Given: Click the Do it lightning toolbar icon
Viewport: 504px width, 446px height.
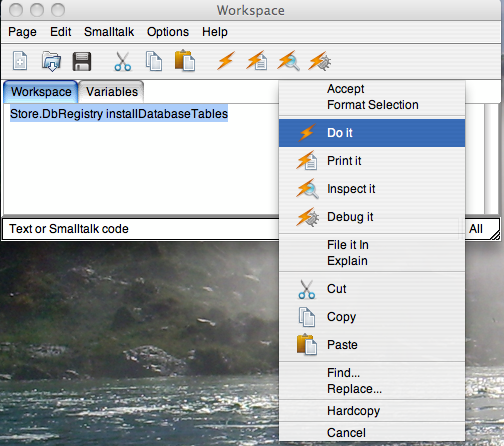Looking at the screenshot, I should coord(226,61).
